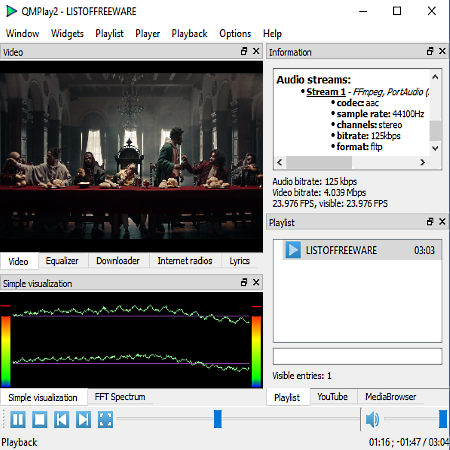Screen dimensions: 450x450
Task: Toggle fullscreen mode icon
Action: 105,419
